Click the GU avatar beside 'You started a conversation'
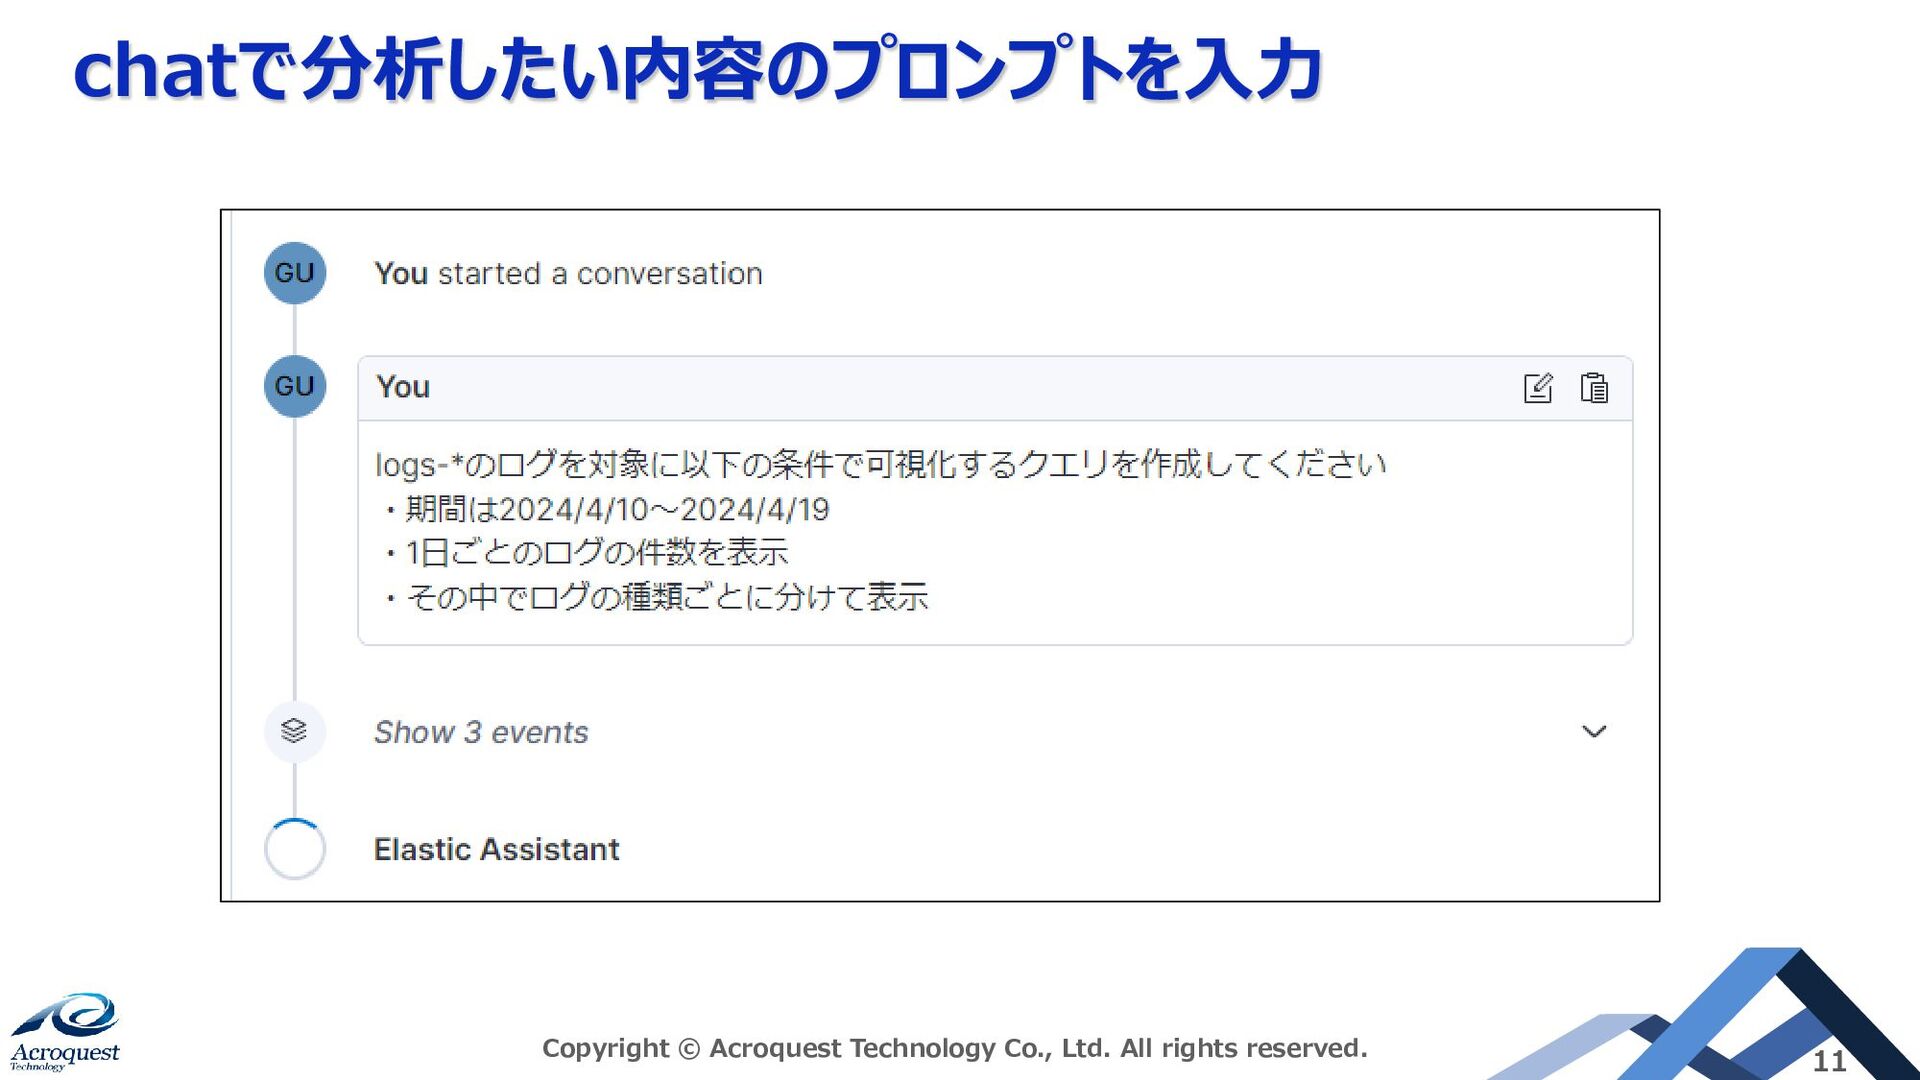Screen dimensions: 1920x1080 (x=295, y=273)
